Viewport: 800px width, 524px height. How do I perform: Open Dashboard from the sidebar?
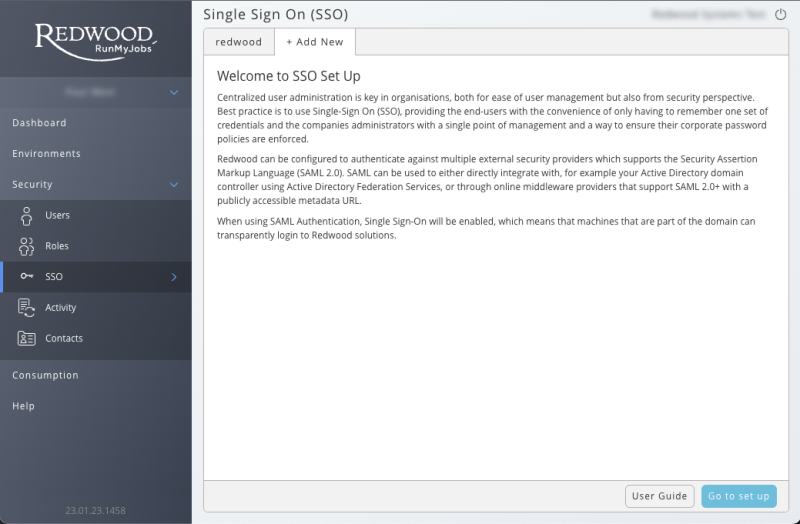tap(39, 123)
